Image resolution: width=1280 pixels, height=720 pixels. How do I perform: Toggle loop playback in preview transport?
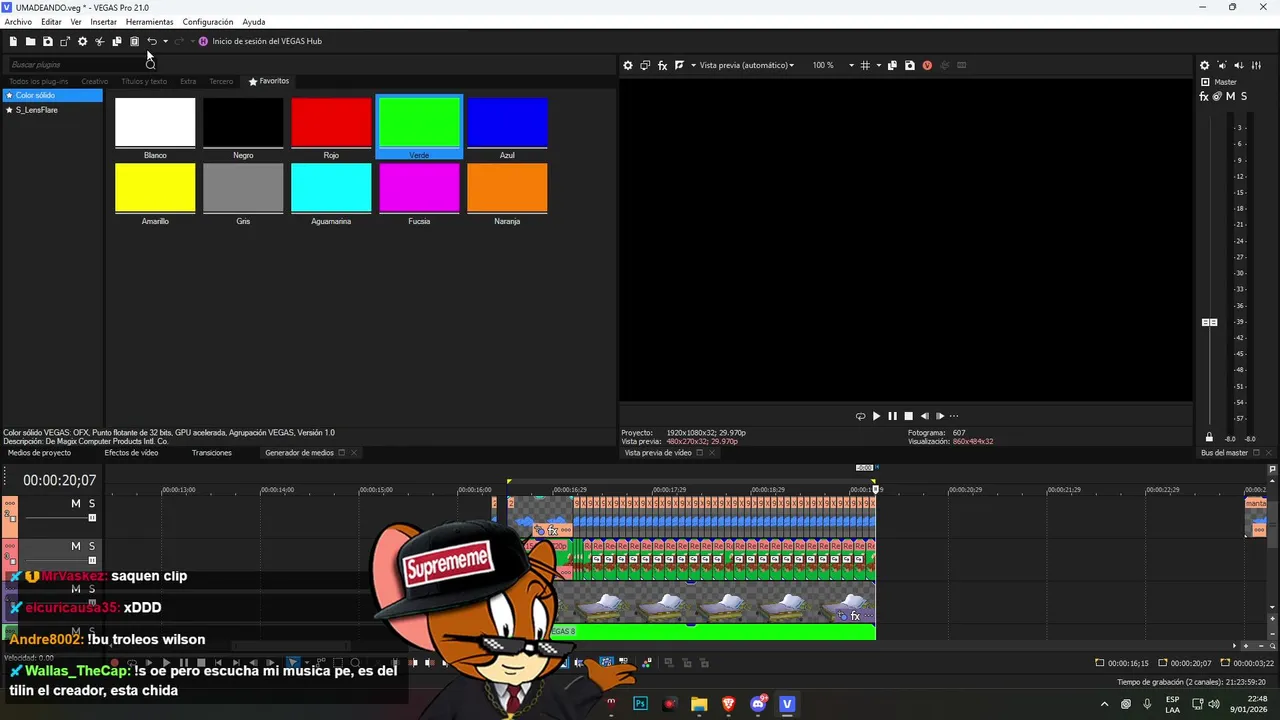pos(860,416)
